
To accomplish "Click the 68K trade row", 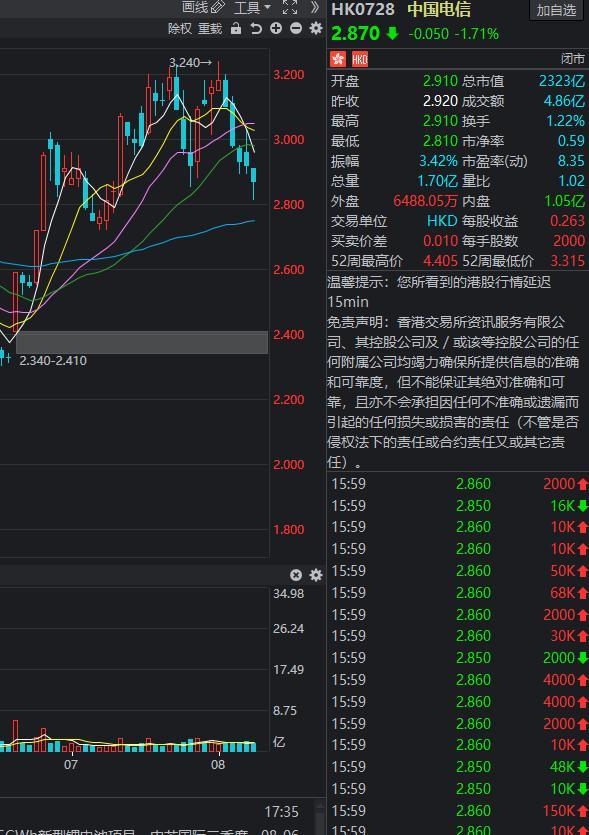I will [x=460, y=593].
